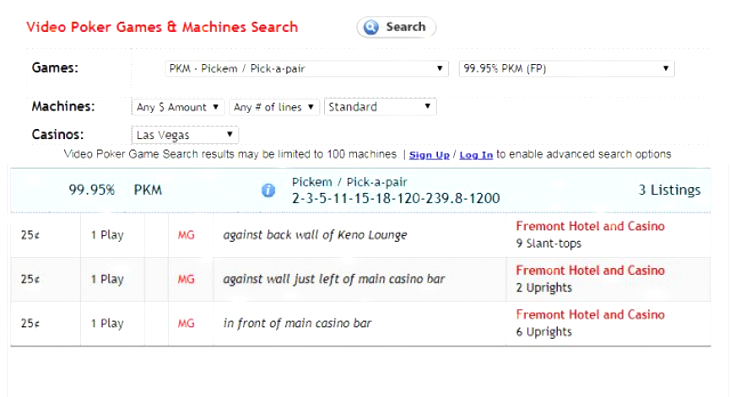Click the Pickem / Pick-a-pair paytable header text
The image size is (730, 397).
[349, 182]
